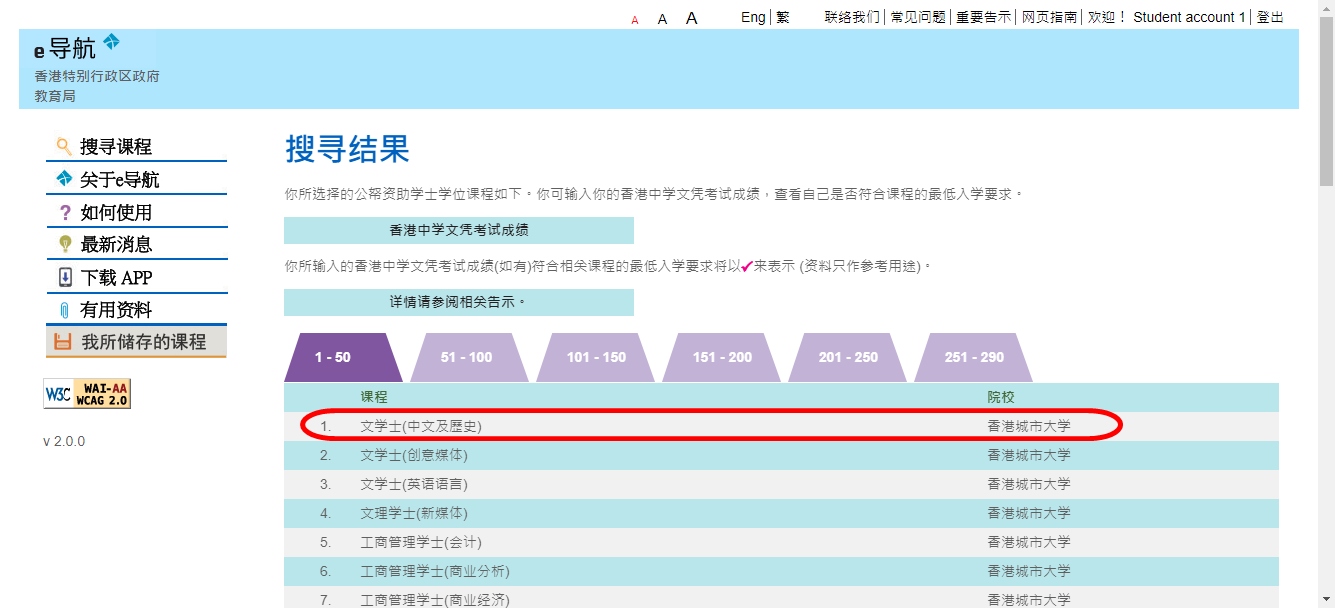This screenshot has height=608, width=1335.
Task: Click the question mark icon beside 如何使用
Action: point(65,212)
